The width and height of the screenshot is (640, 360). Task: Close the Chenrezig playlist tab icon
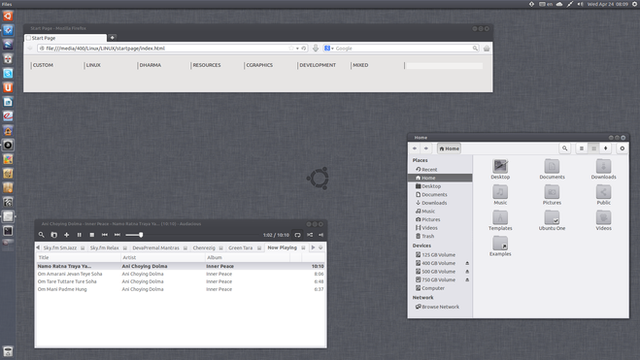221,248
